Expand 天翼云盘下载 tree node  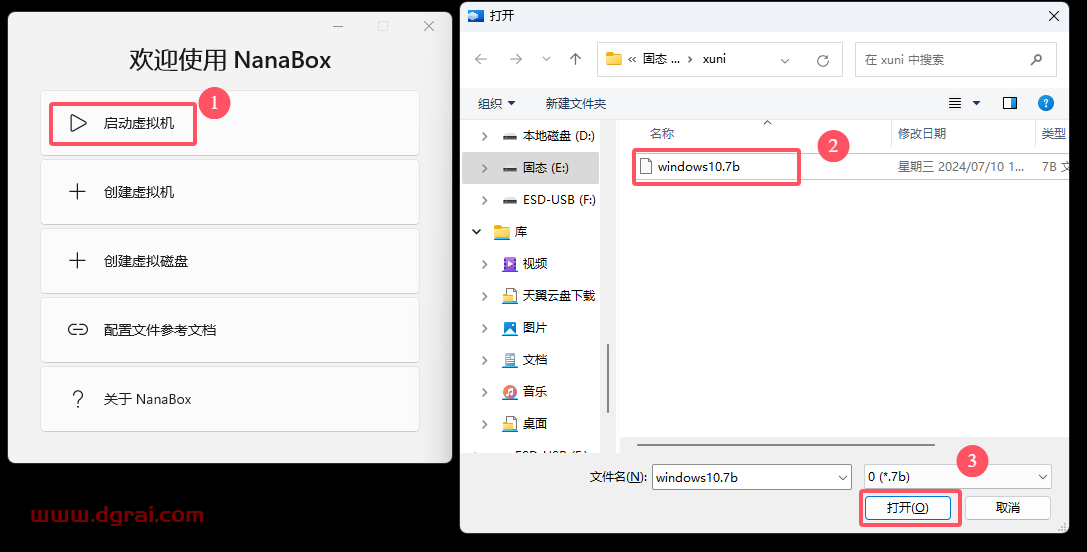point(484,296)
